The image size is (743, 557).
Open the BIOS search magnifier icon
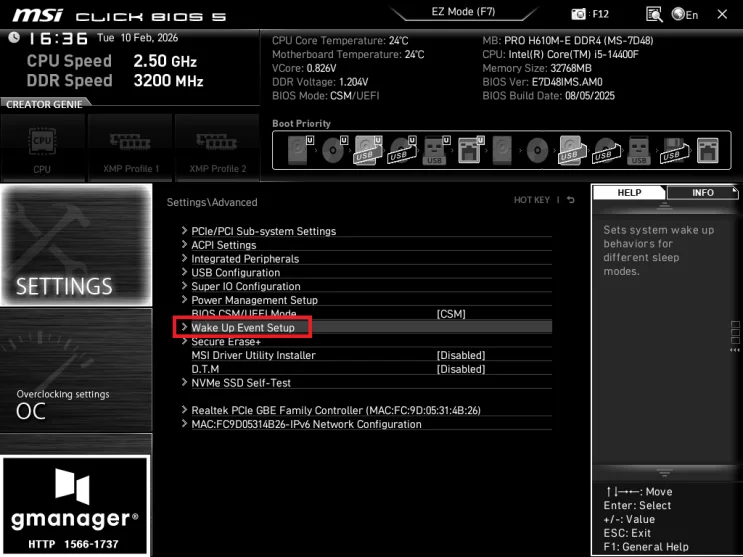[x=654, y=14]
